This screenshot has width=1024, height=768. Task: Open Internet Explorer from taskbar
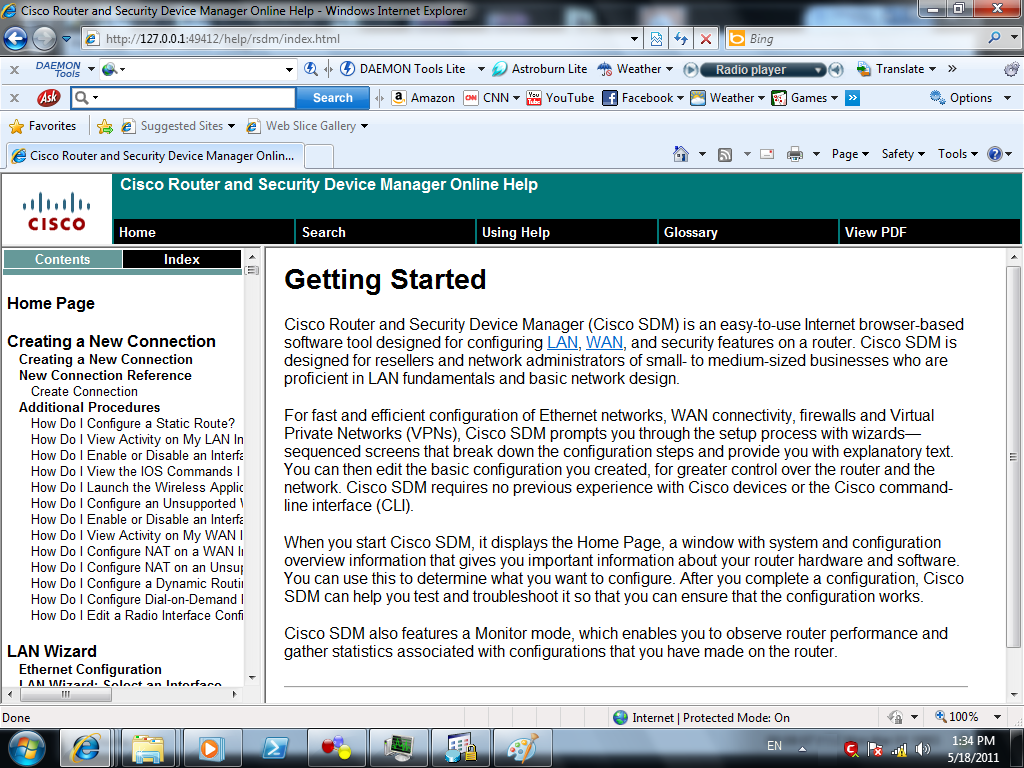85,748
